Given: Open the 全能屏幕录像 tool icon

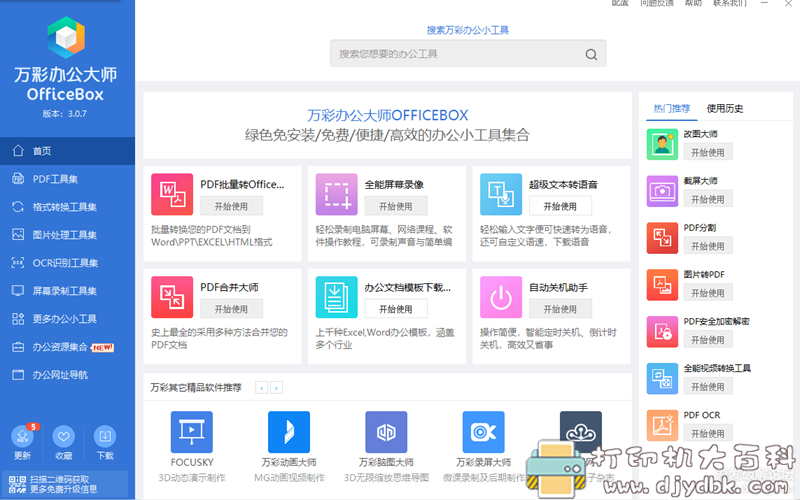Looking at the screenshot, I should point(336,194).
